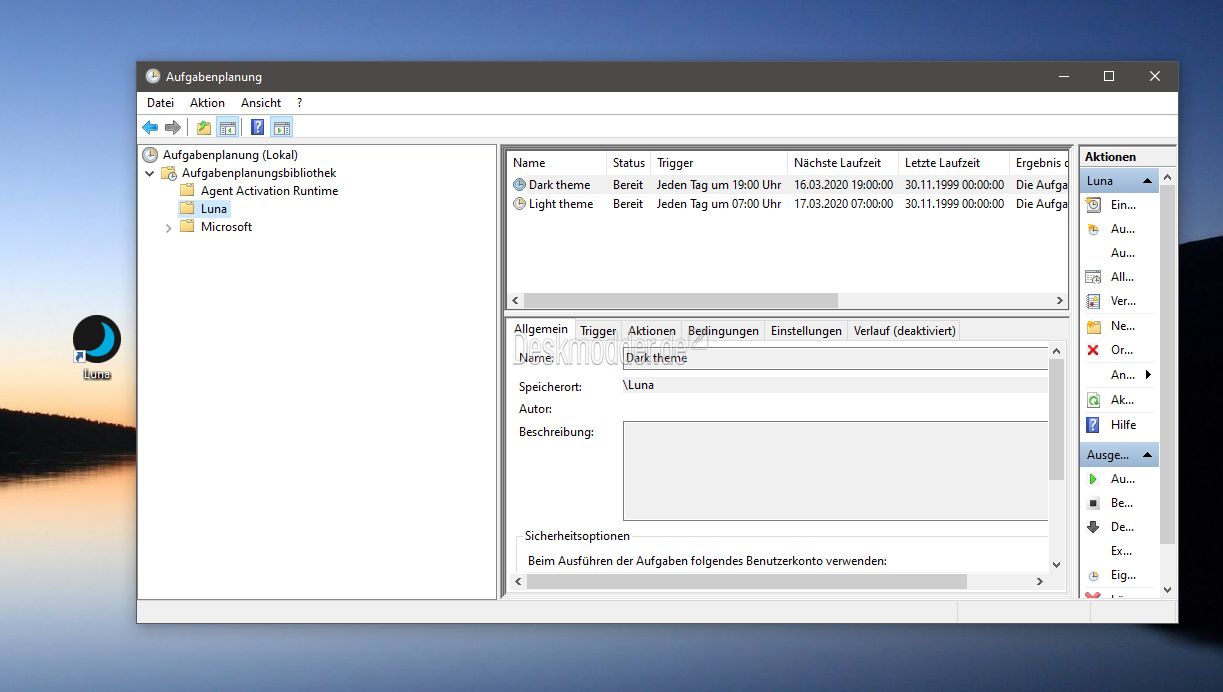Switch to the Allgemein tab

point(541,329)
